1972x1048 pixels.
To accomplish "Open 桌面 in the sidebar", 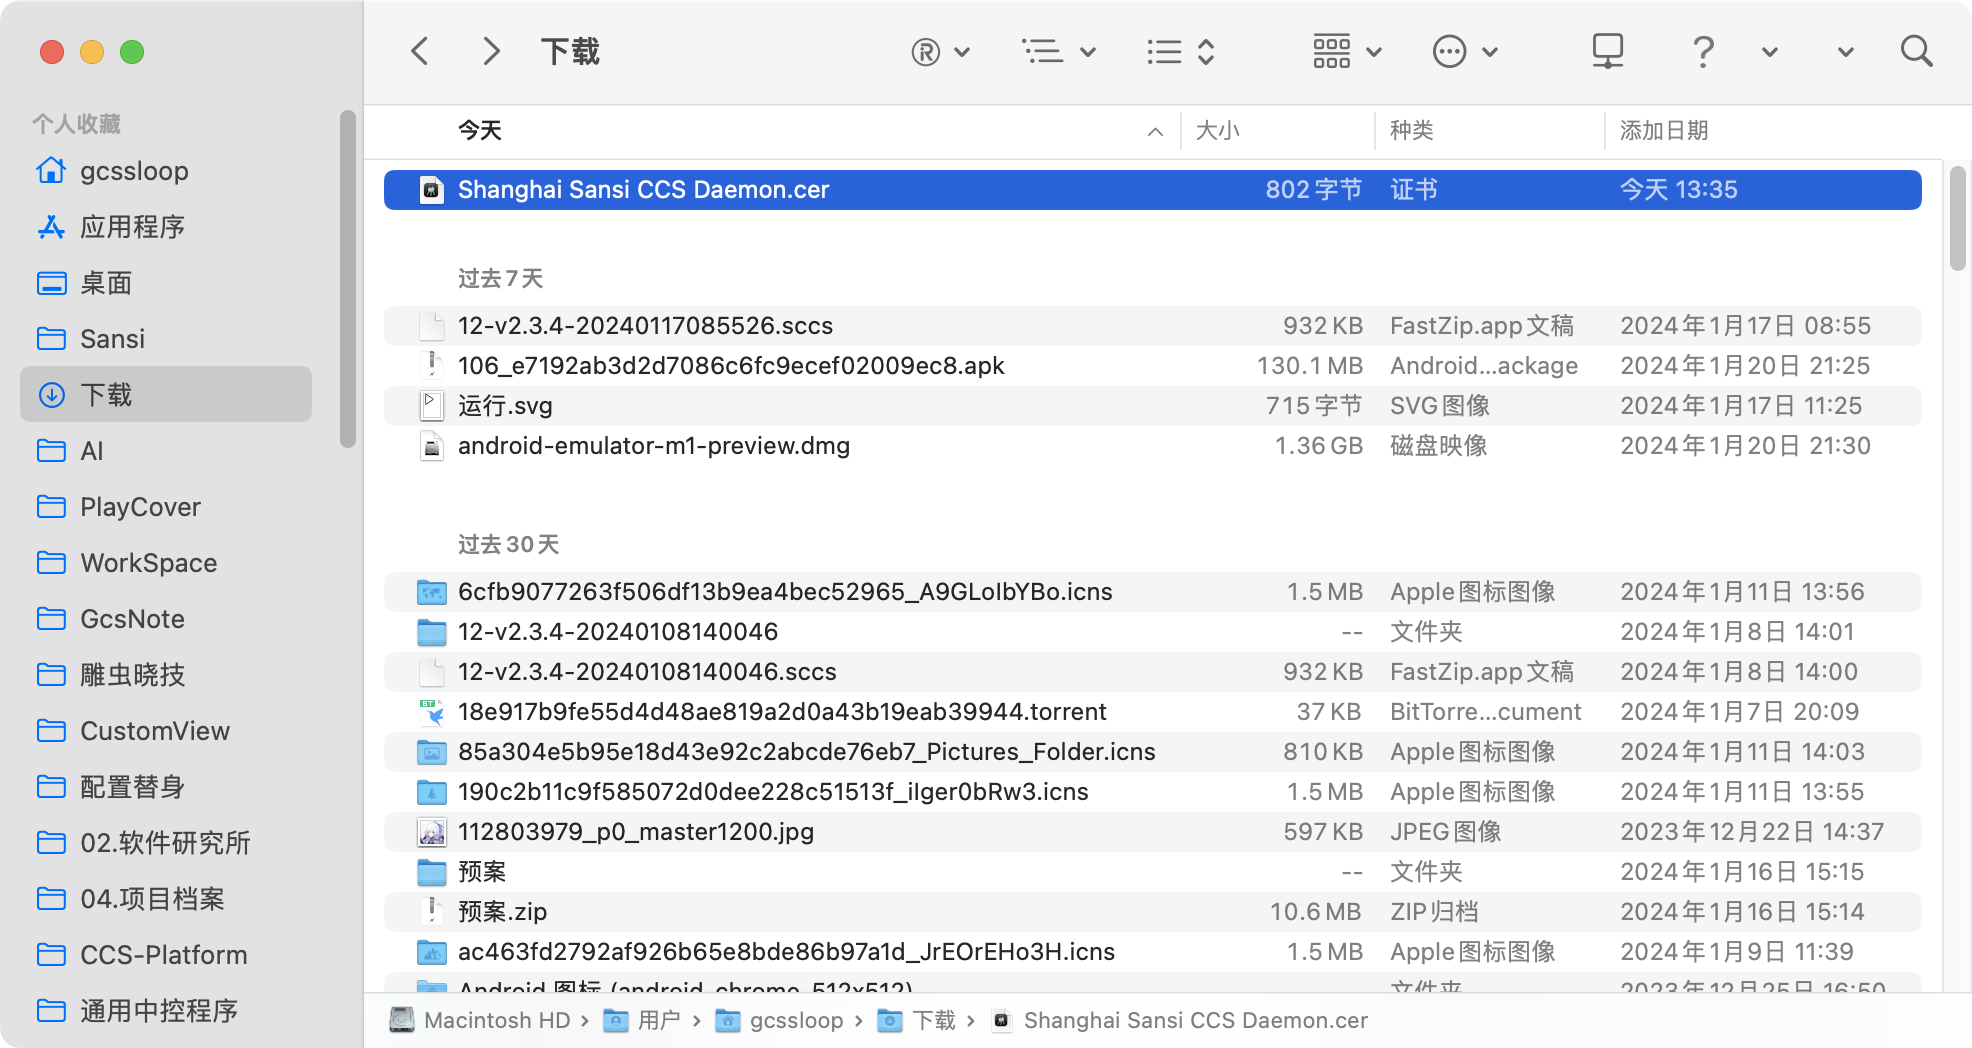I will pos(165,283).
